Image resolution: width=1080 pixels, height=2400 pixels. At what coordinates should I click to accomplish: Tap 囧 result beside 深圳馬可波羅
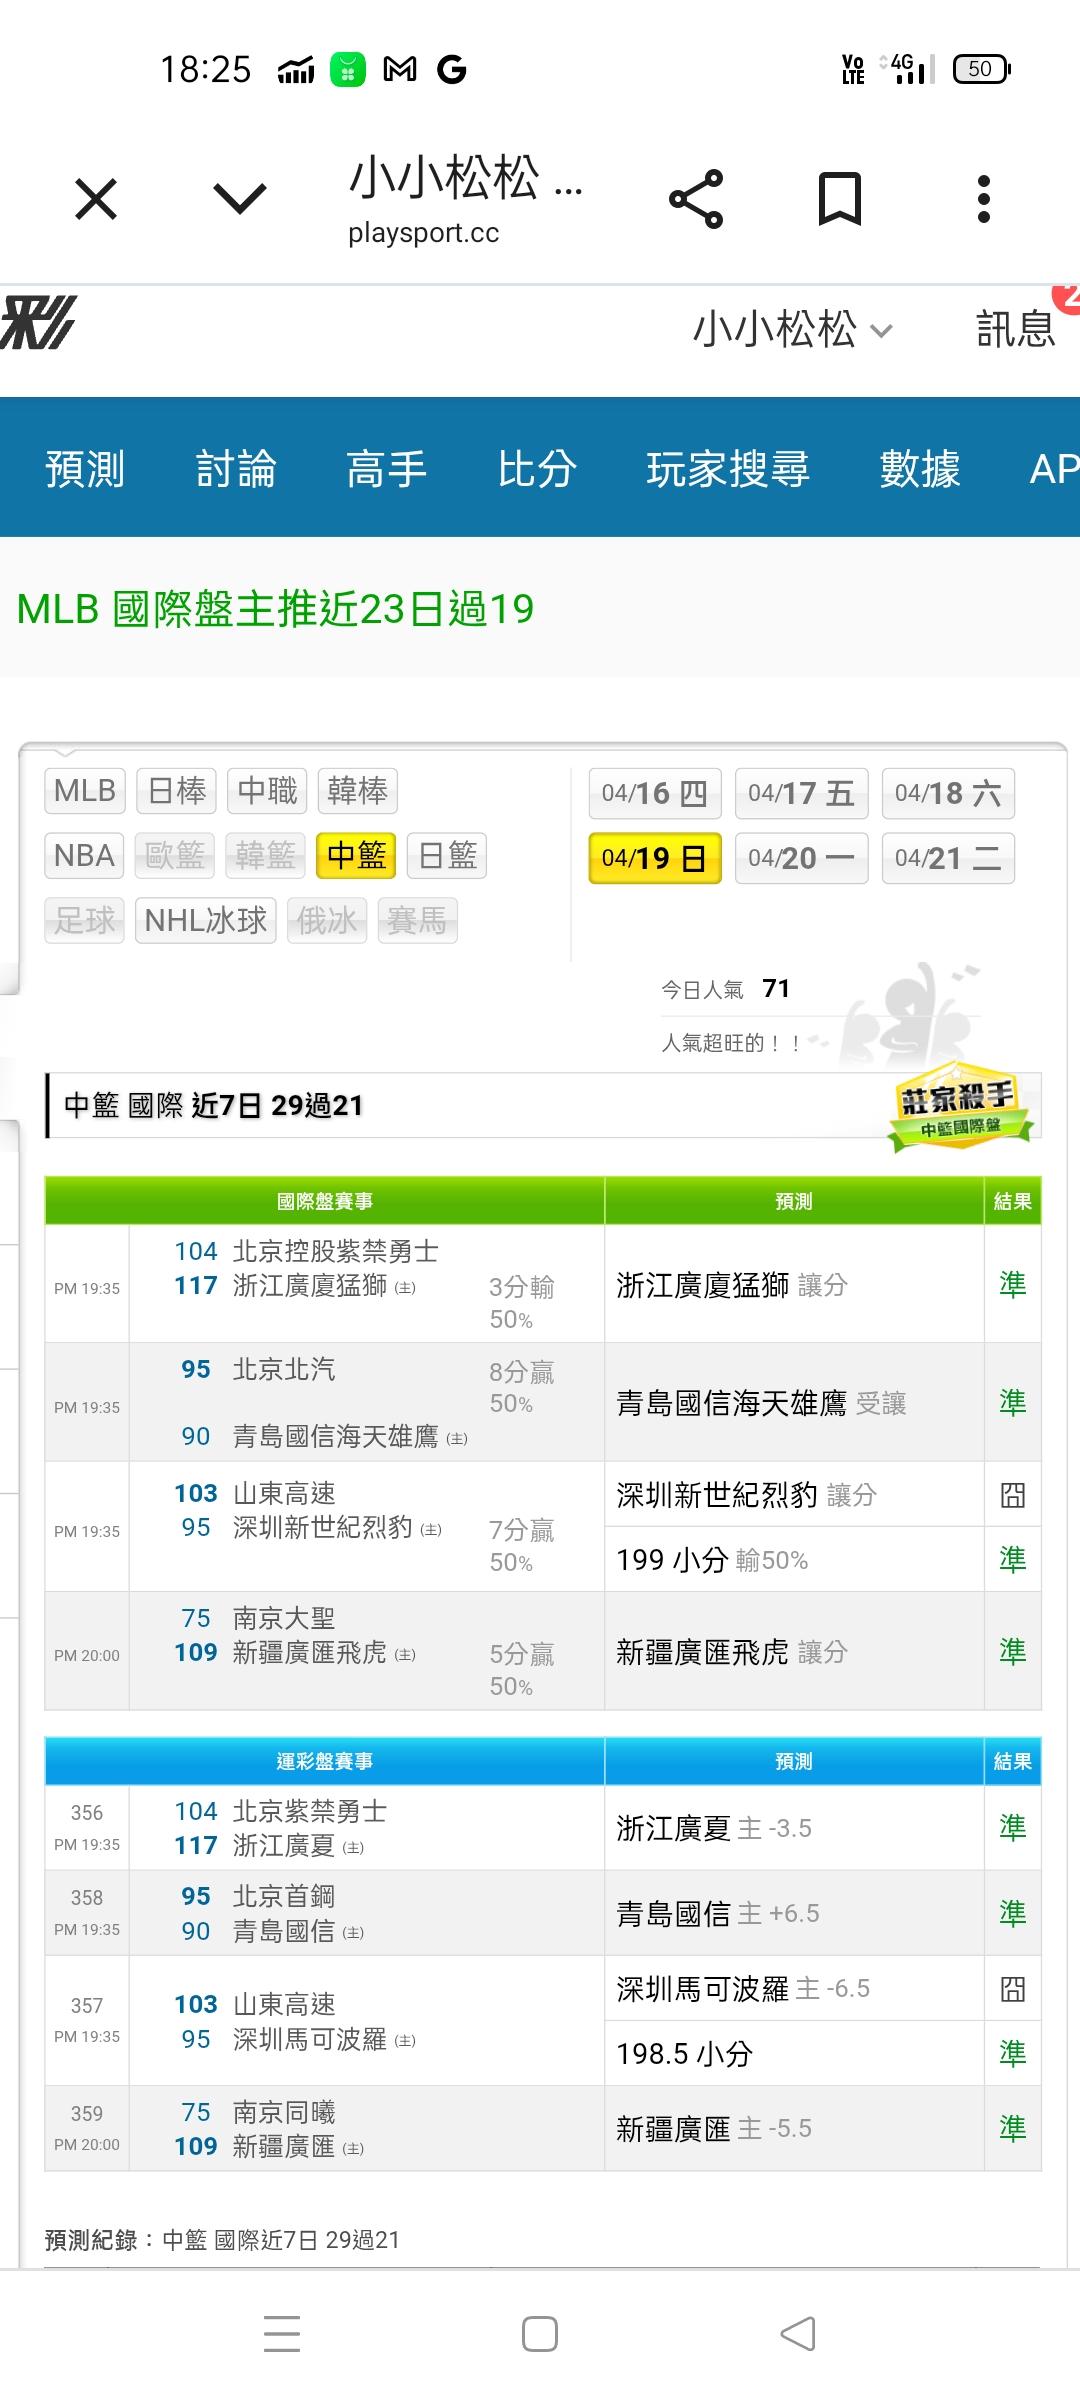coord(1013,1988)
